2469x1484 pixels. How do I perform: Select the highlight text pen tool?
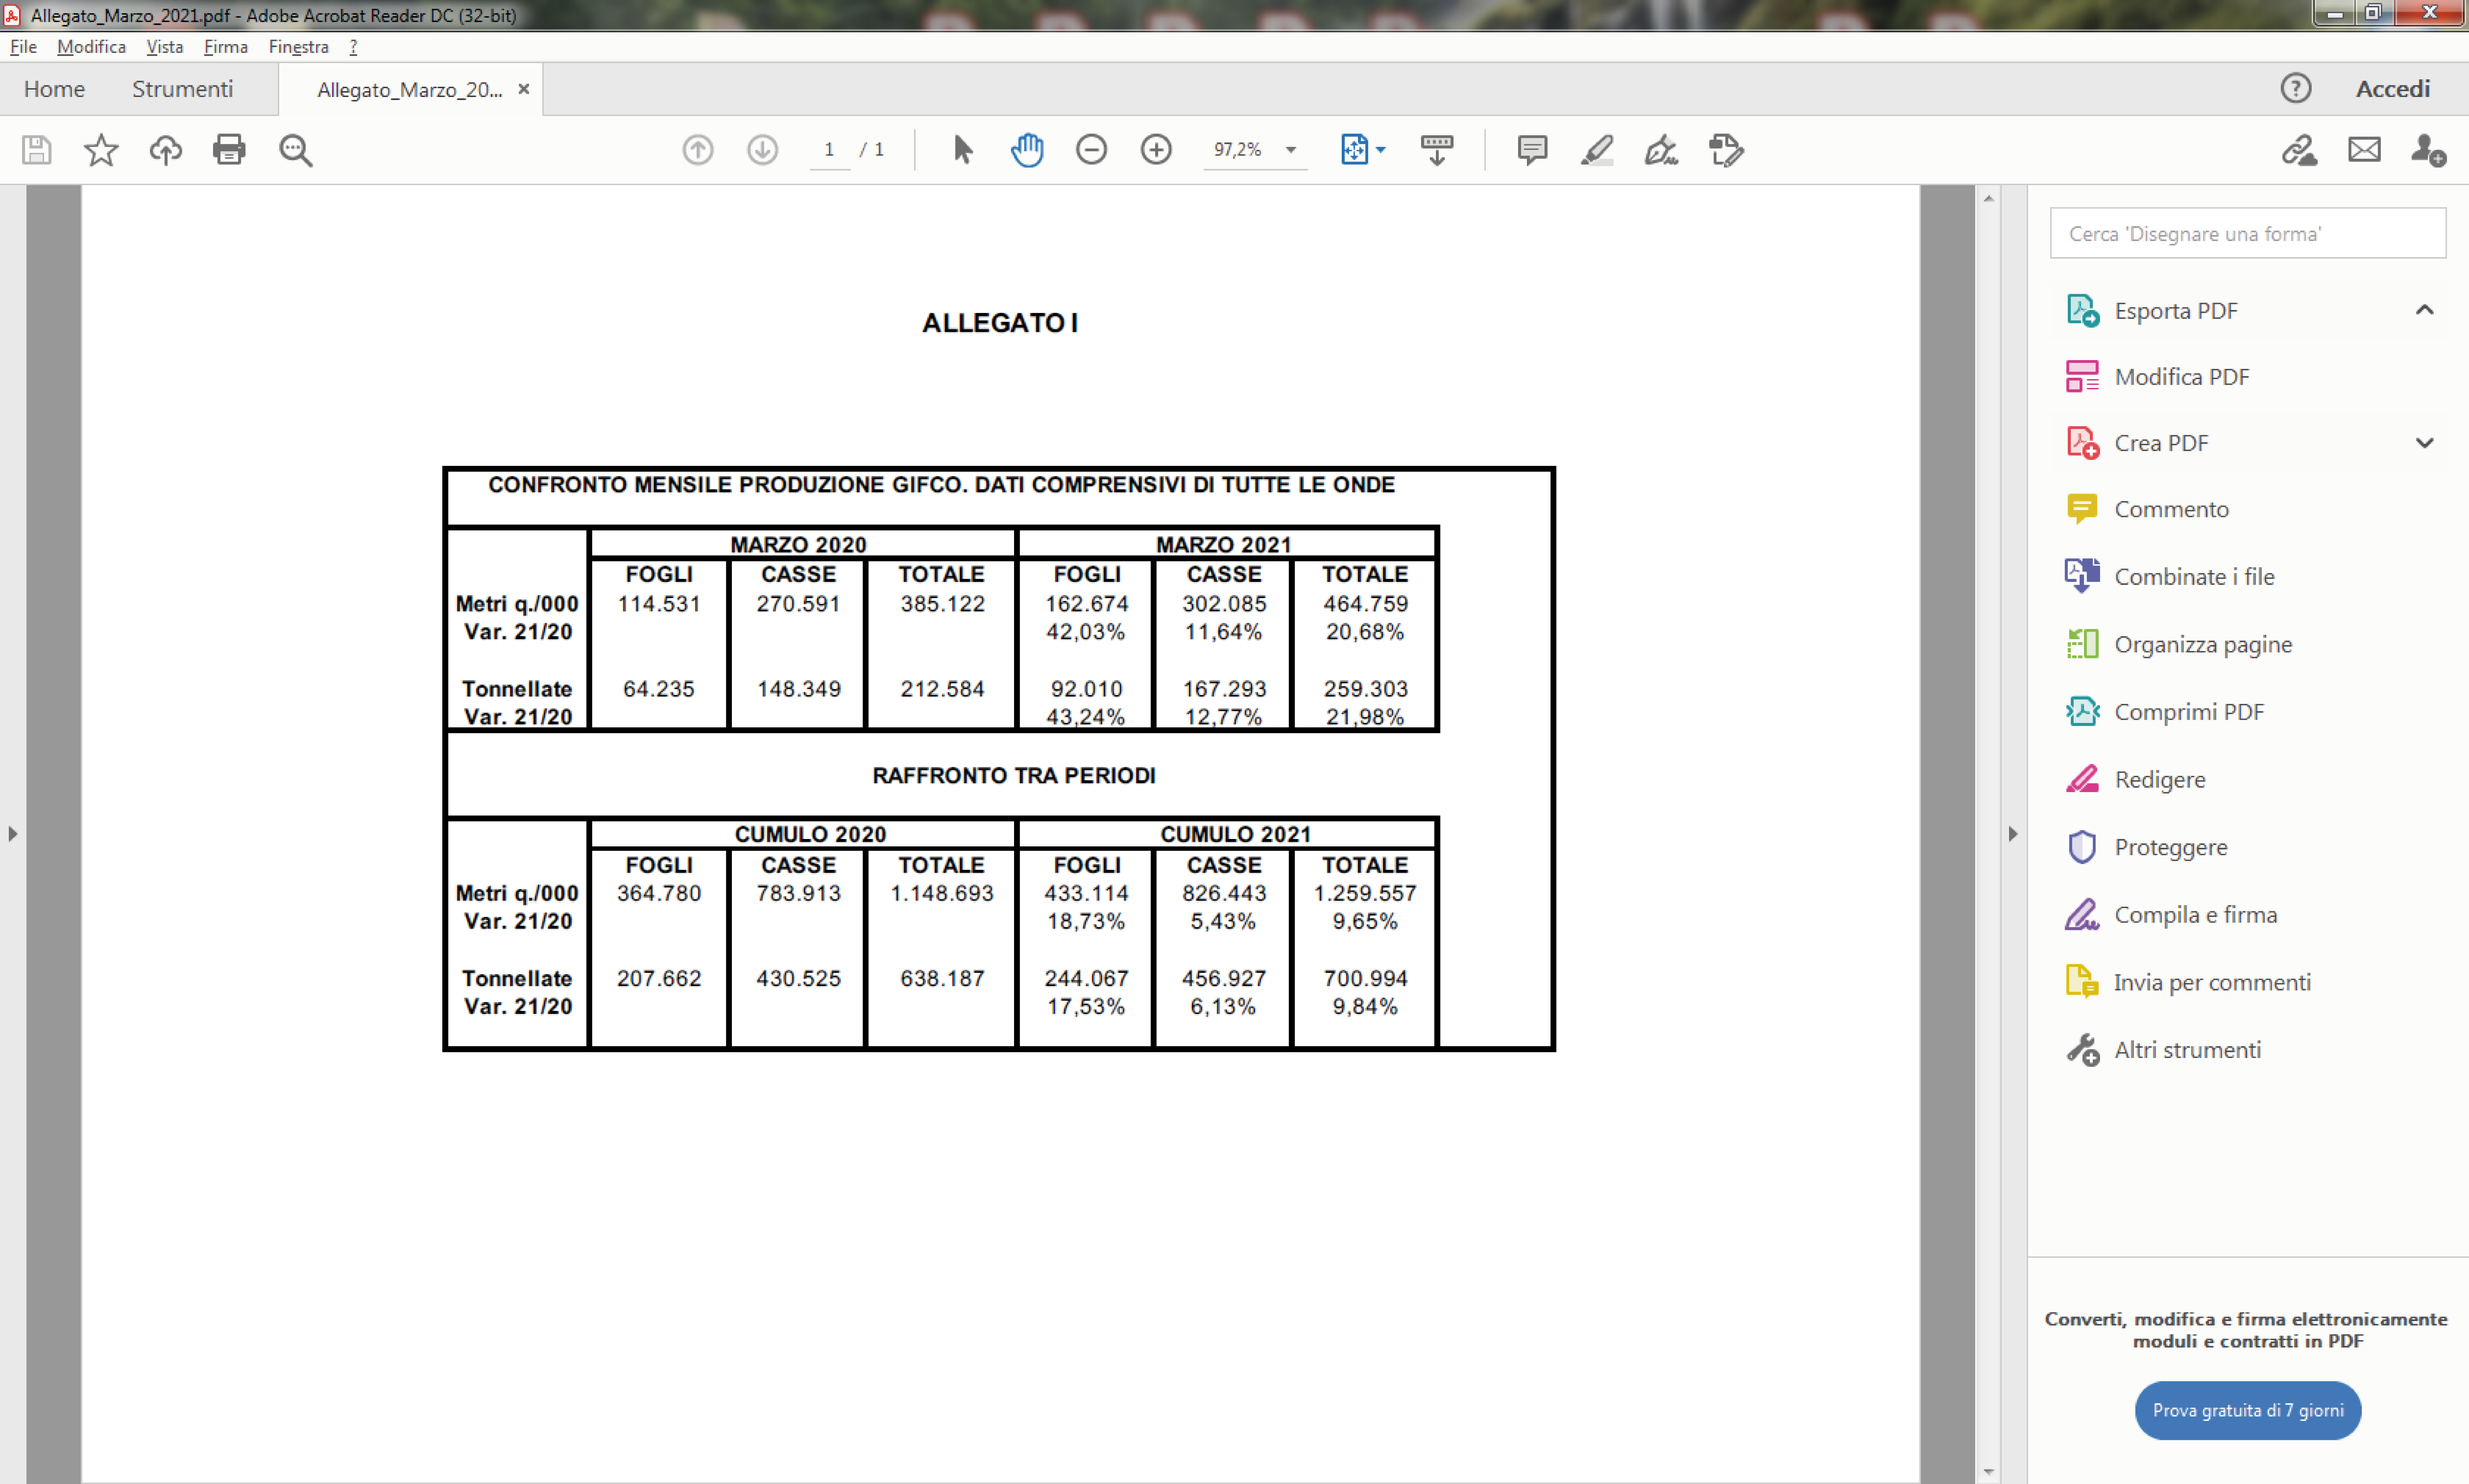(1597, 150)
